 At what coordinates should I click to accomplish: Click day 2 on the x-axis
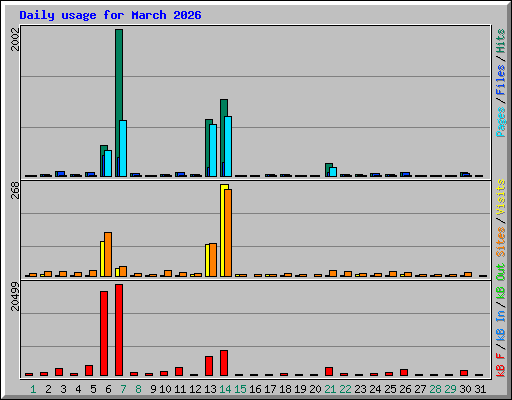[48, 389]
